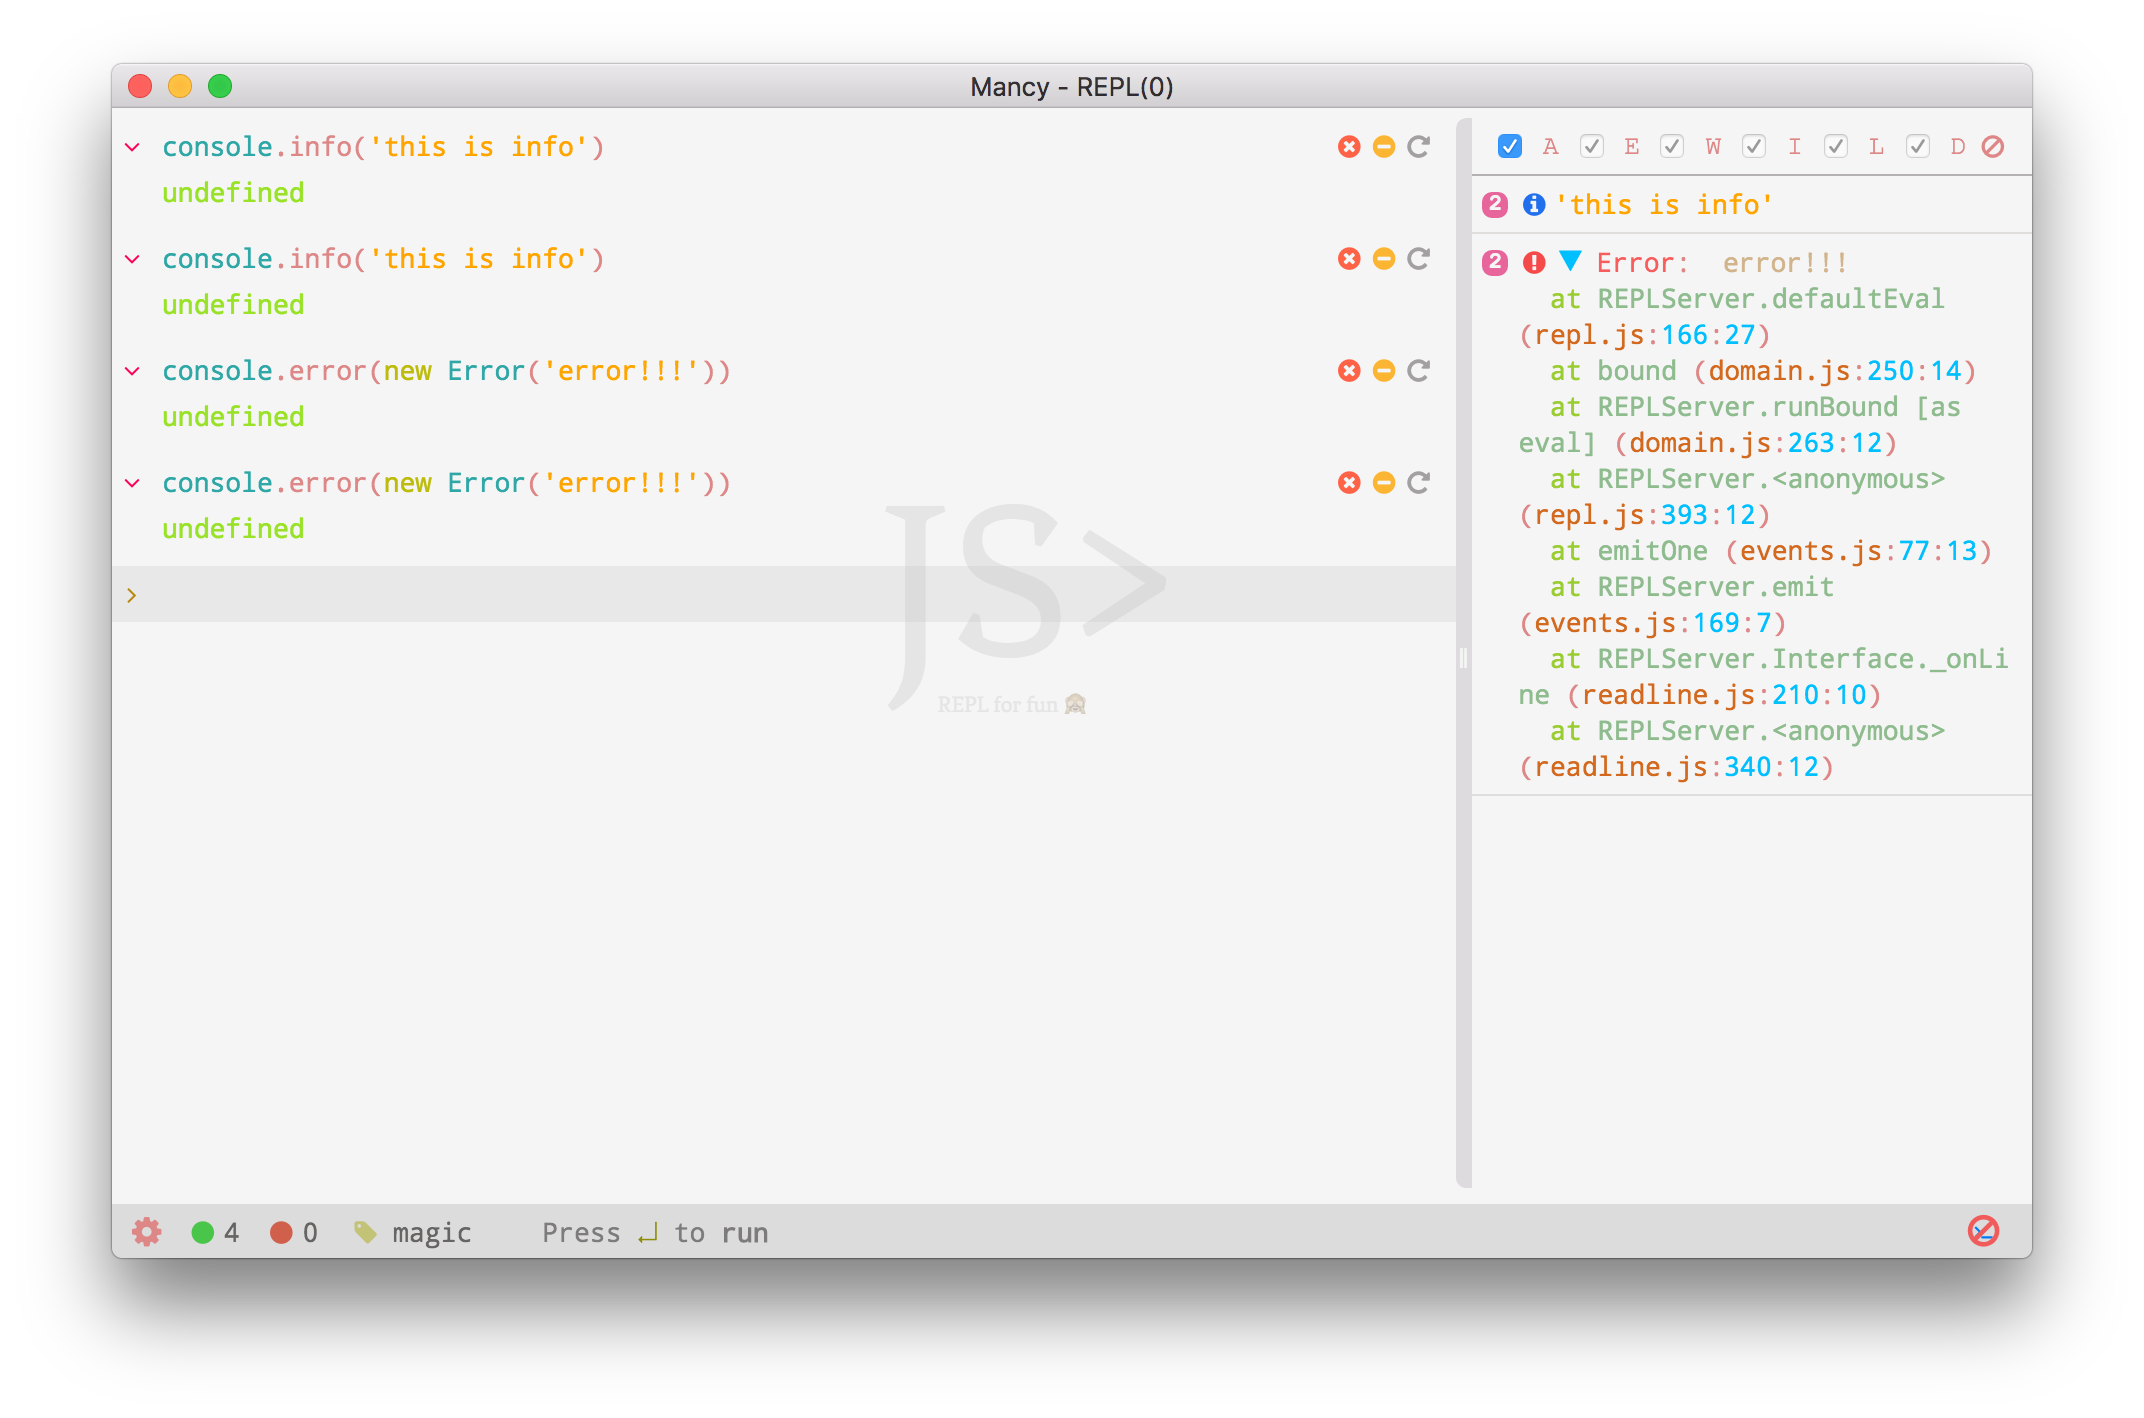
Task: Collapse the first console.info entry chevron
Action: point(132,147)
